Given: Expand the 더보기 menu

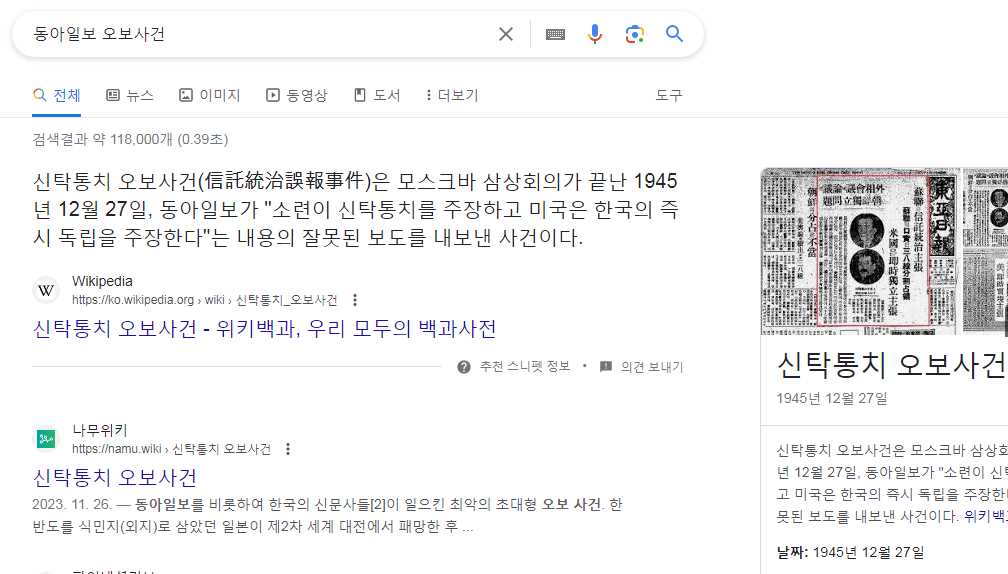Looking at the screenshot, I should 452,96.
